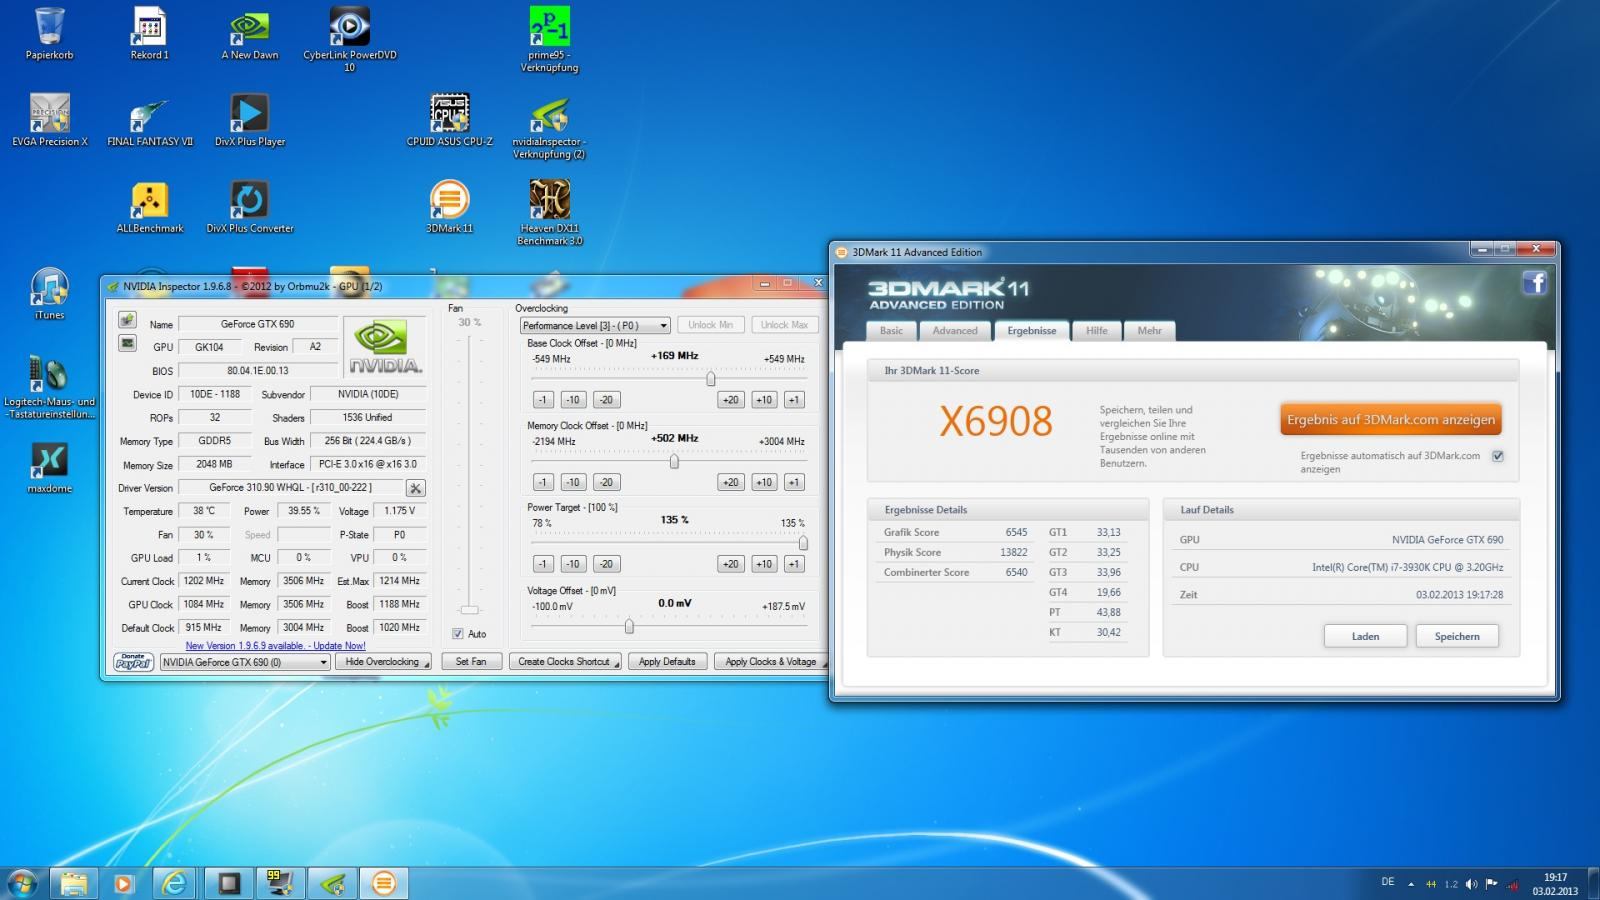Select the Heaven DX11 Benchmark 3.0 icon
The height and width of the screenshot is (900, 1600).
549,213
